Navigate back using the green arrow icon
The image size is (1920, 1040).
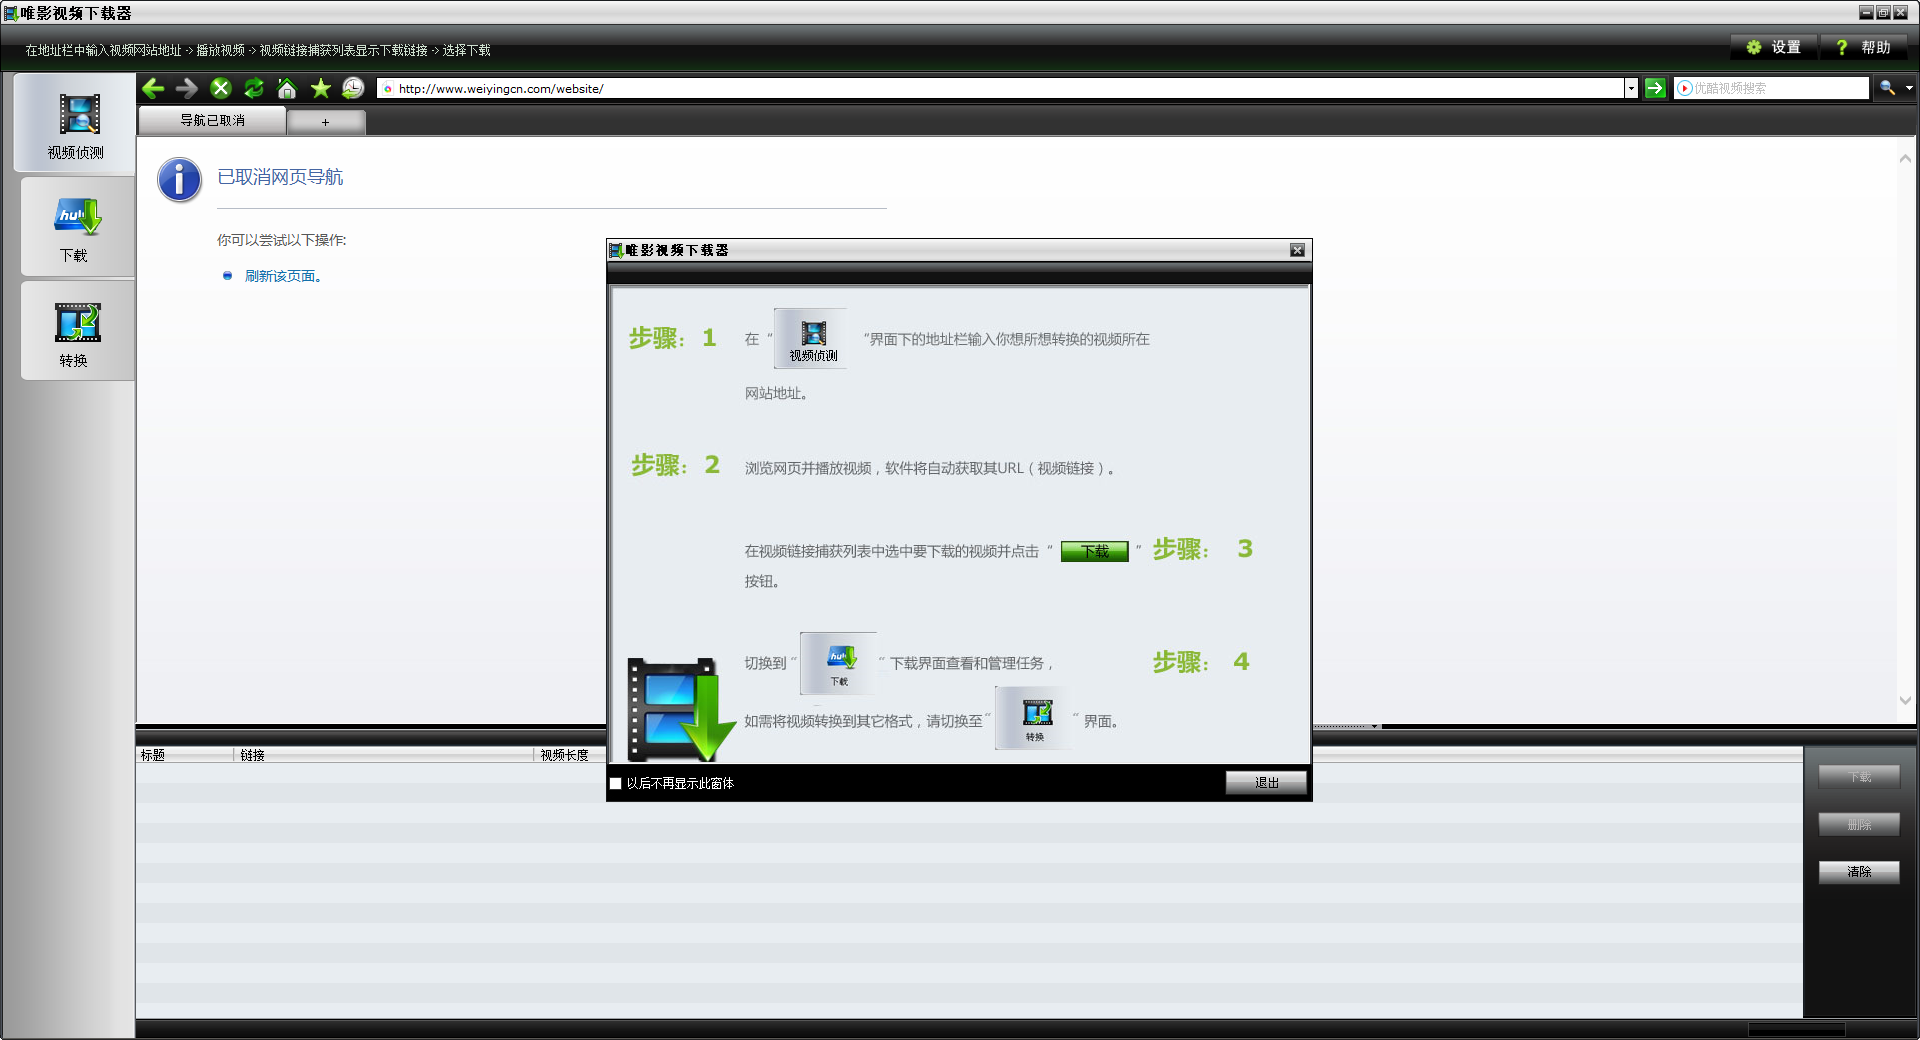152,88
